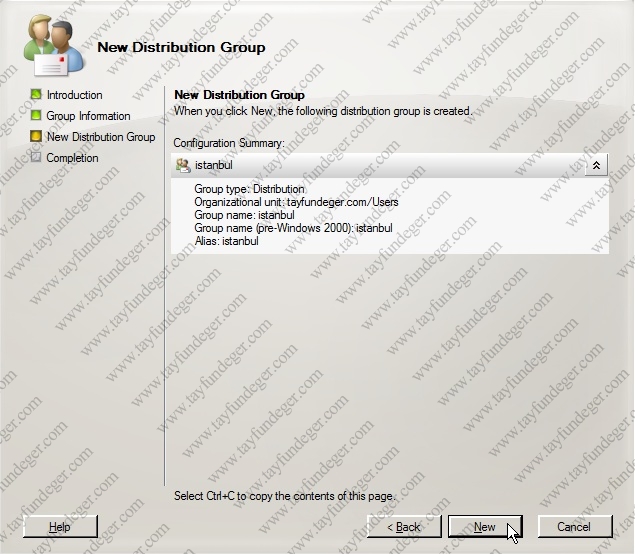This screenshot has height=554, width=635.
Task: Click the 'Configuration Summary:' label
Action: (229, 143)
